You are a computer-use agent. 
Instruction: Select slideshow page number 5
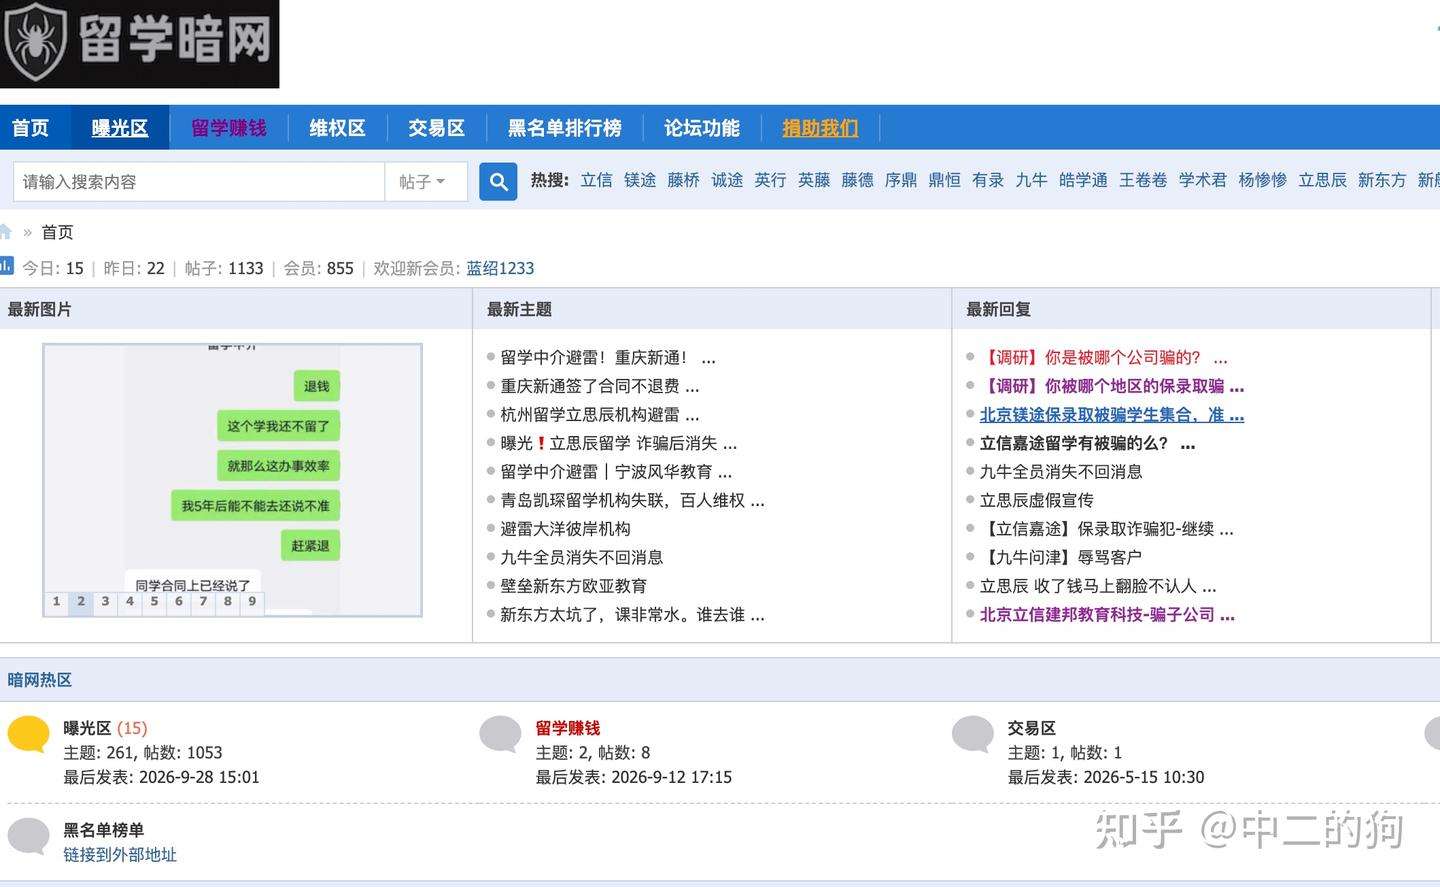[154, 602]
